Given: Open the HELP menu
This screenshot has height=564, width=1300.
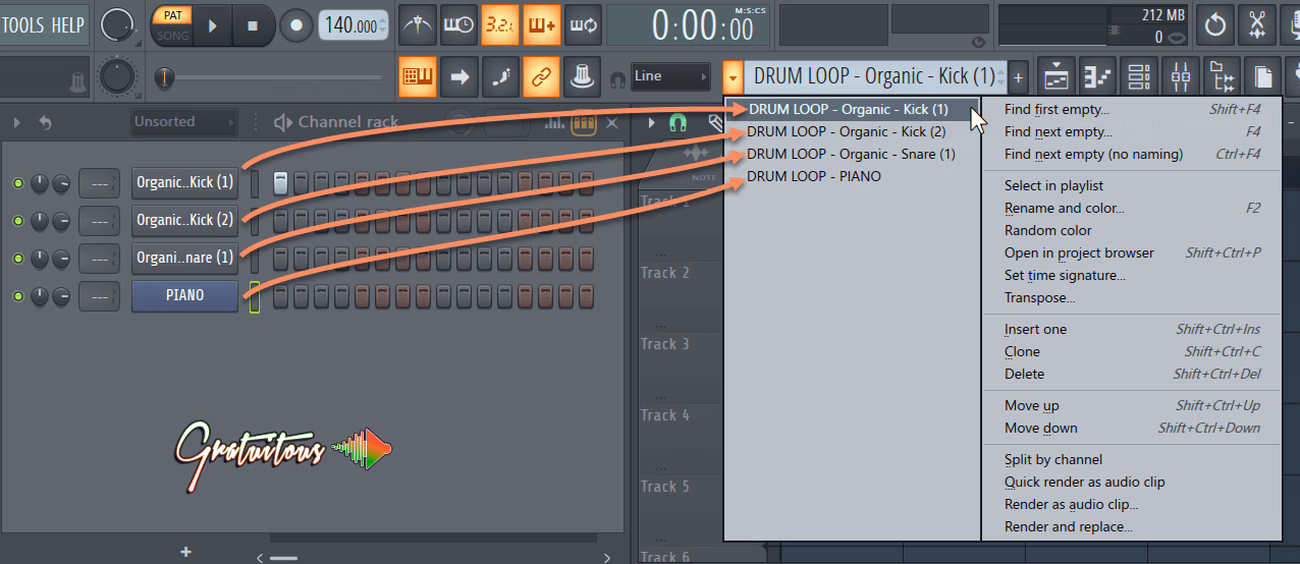Looking at the screenshot, I should tap(68, 25).
